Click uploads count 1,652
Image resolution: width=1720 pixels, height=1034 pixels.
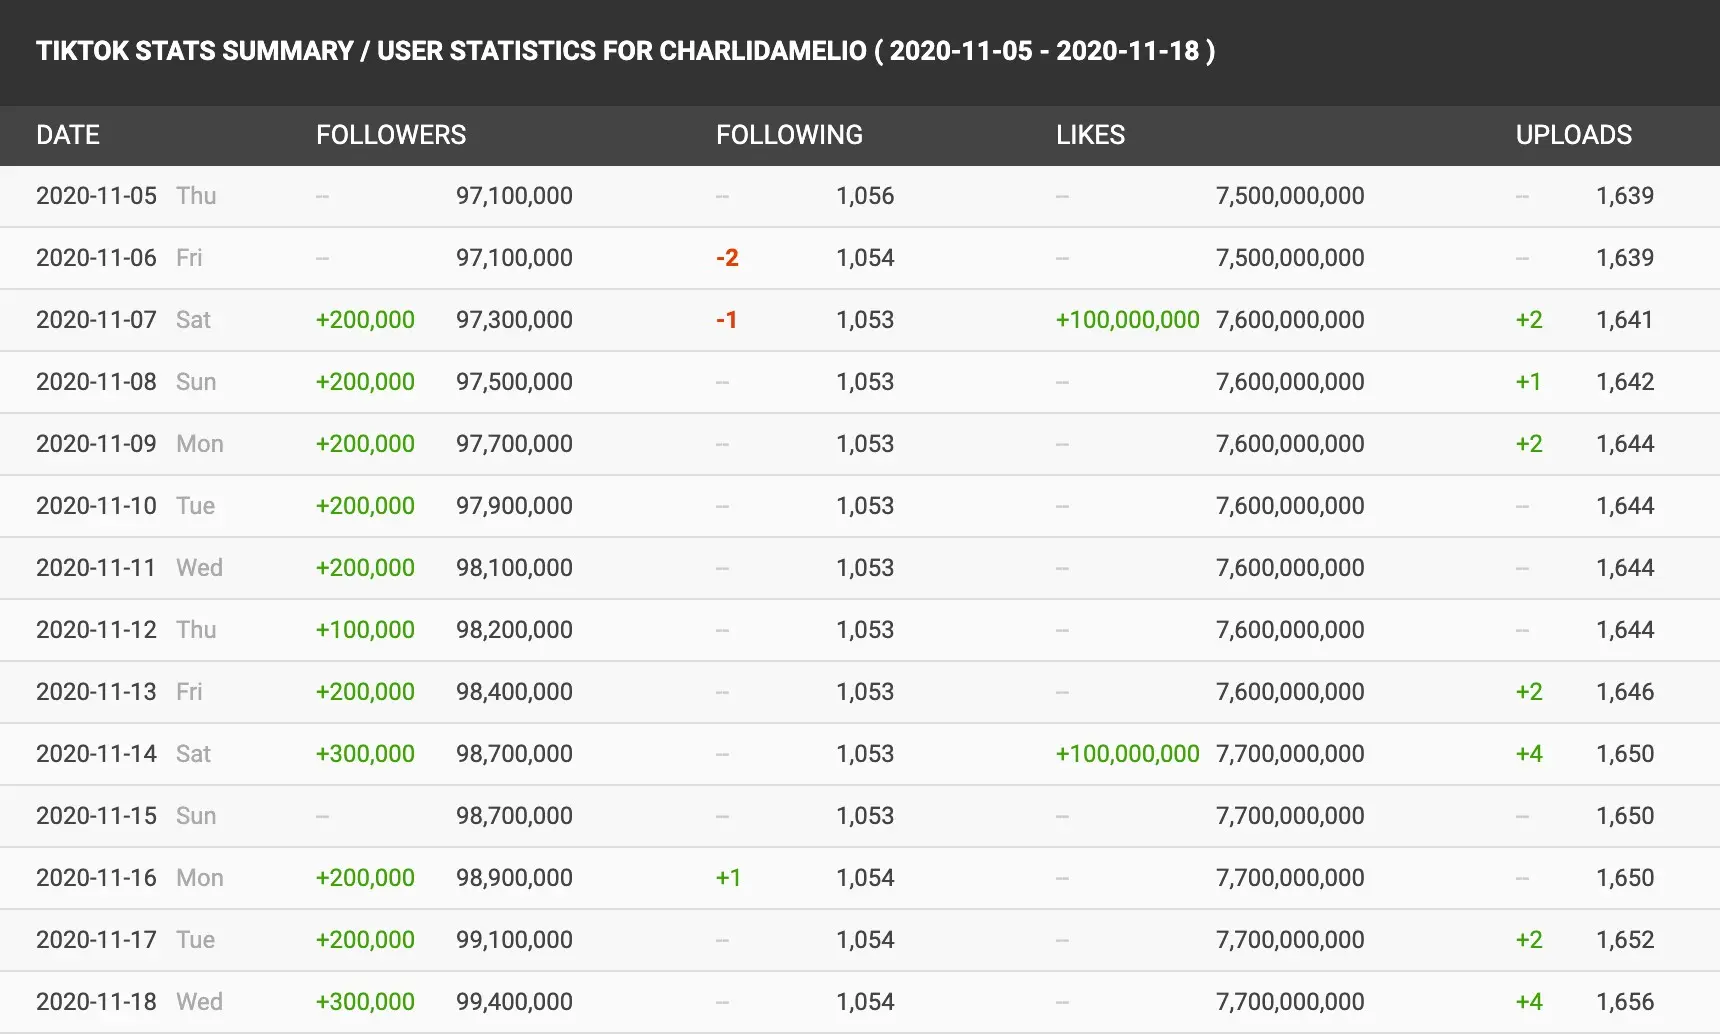point(1625,940)
